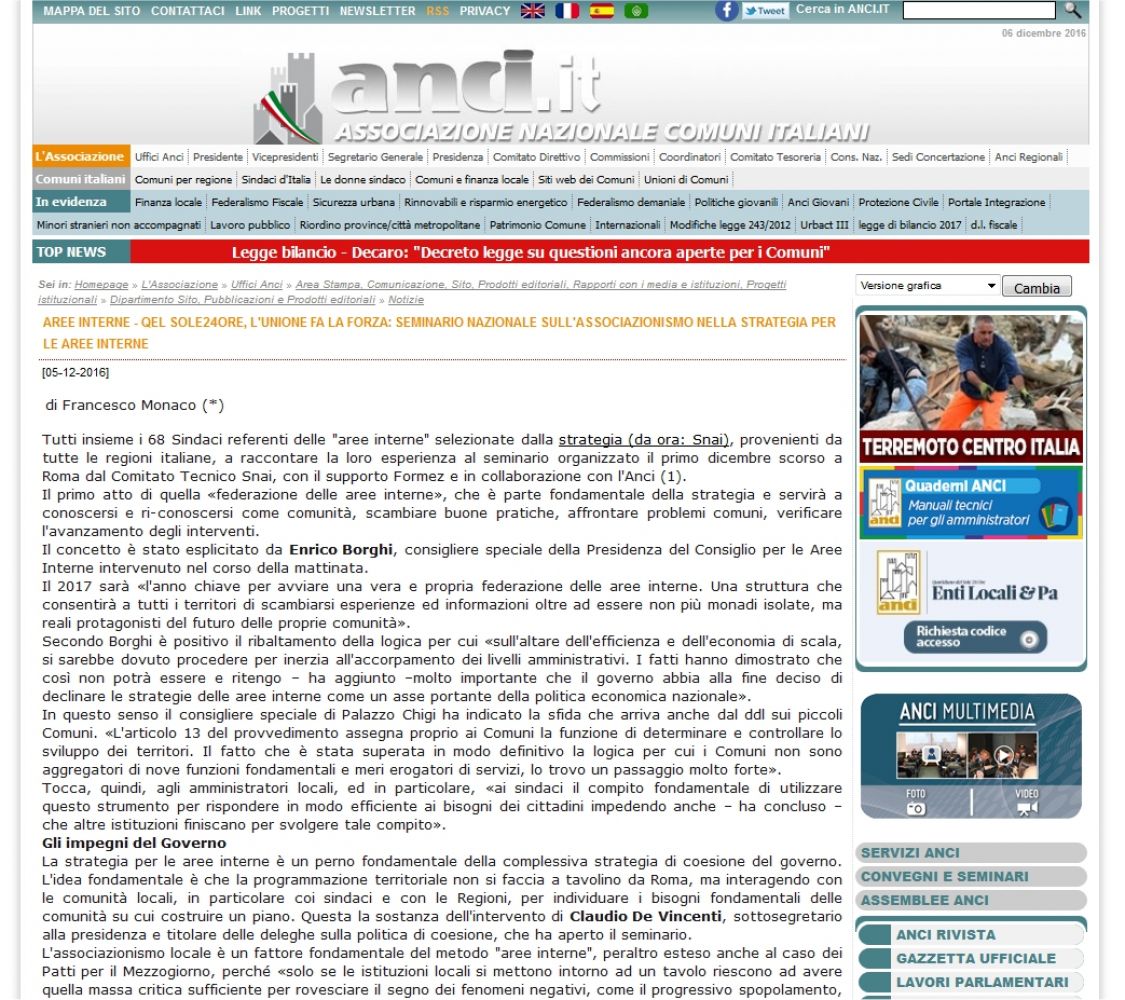The width and height of the screenshot is (1125, 1000).
Task: Click the green Arabic language icon
Action: coord(636,11)
